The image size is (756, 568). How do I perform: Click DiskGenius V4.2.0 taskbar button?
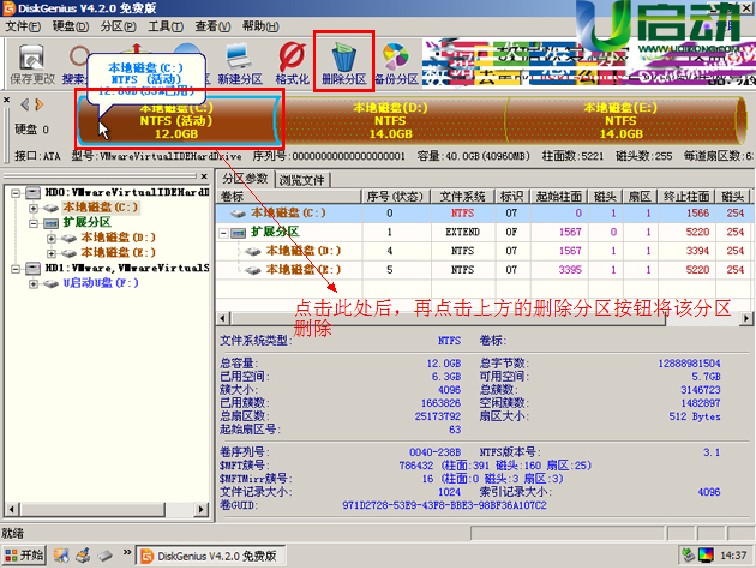coord(211,555)
